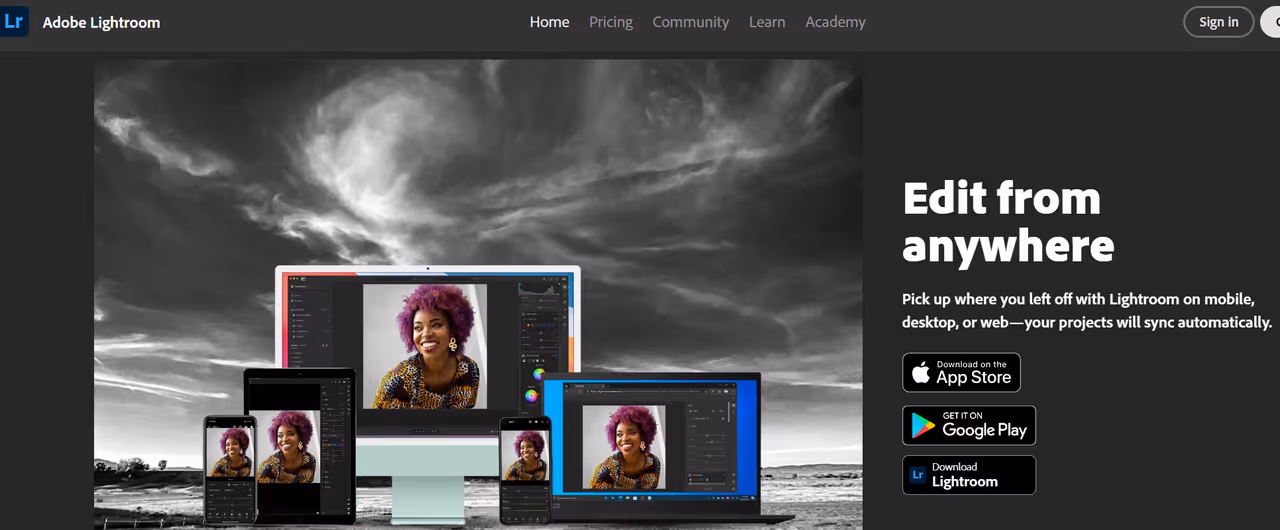Image resolution: width=1280 pixels, height=530 pixels.
Task: Click the Apple logo in App Store badge
Action: point(921,372)
